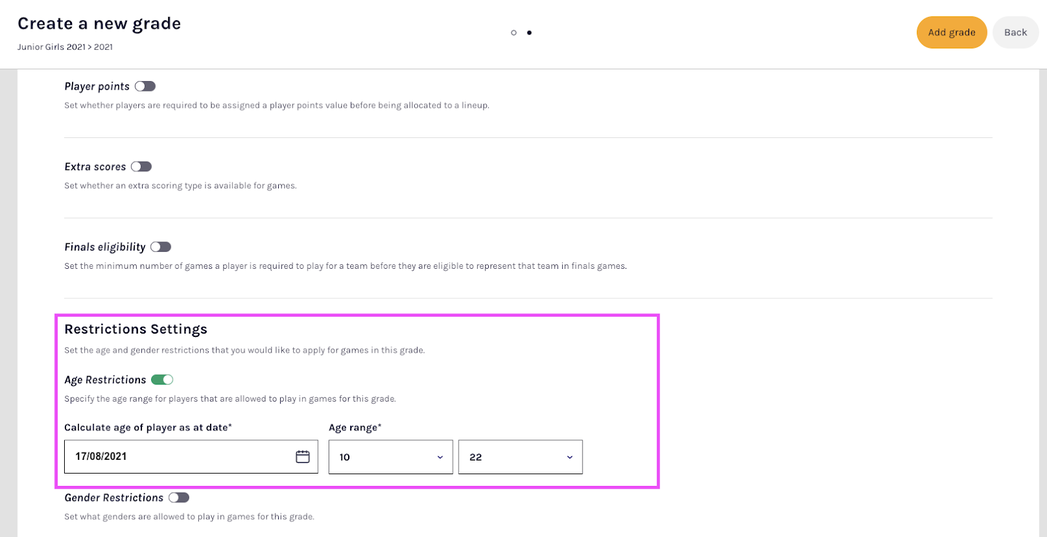Enable the Player points toggle
This screenshot has width=1047, height=537.
(145, 87)
